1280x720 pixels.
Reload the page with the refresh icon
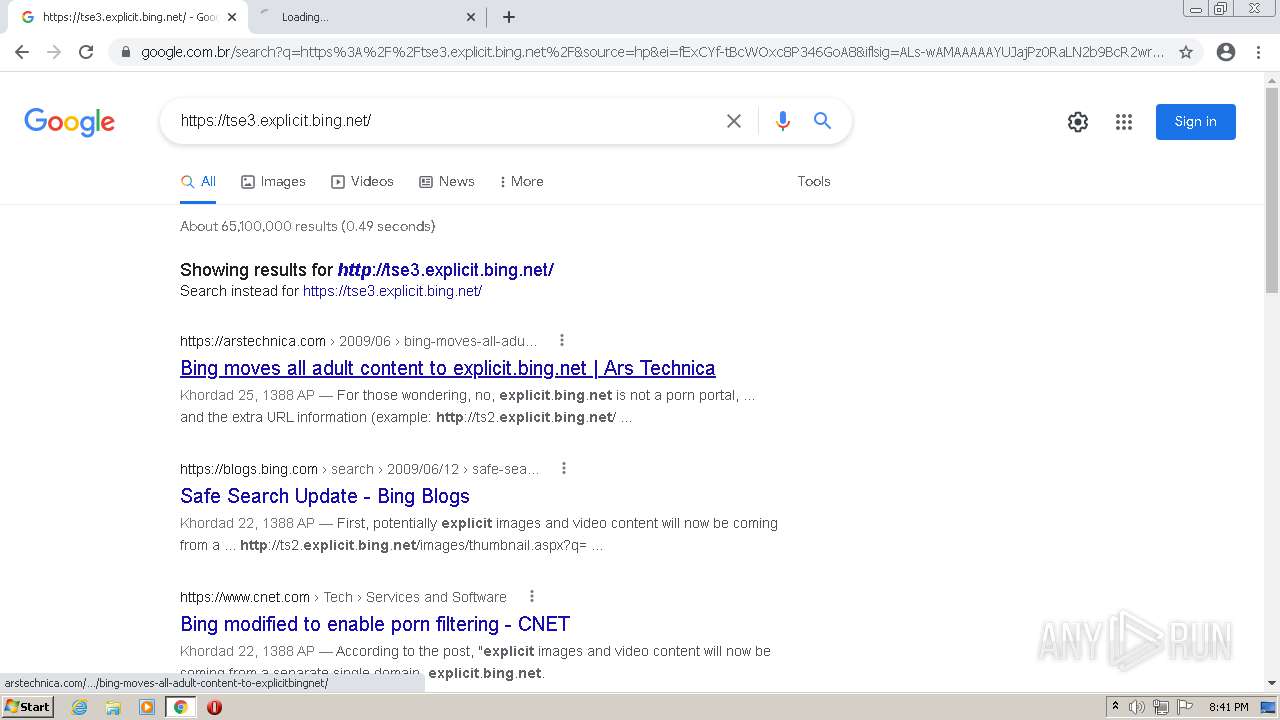(x=86, y=52)
